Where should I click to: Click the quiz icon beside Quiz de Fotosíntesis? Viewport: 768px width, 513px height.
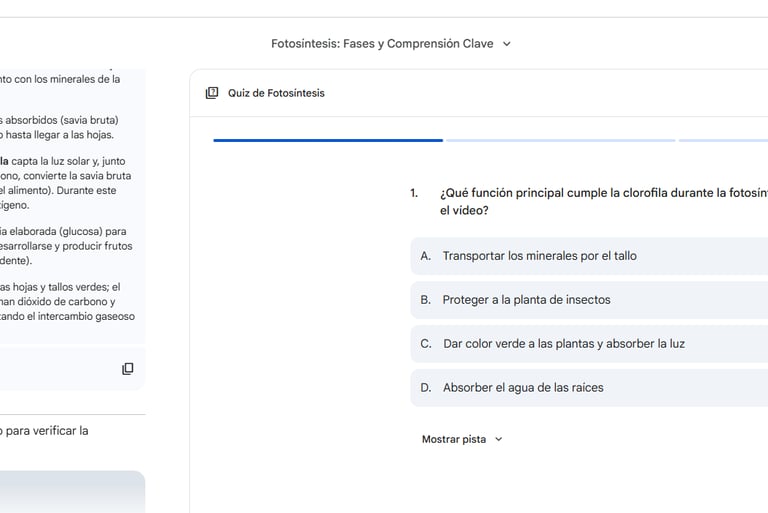tap(211, 93)
